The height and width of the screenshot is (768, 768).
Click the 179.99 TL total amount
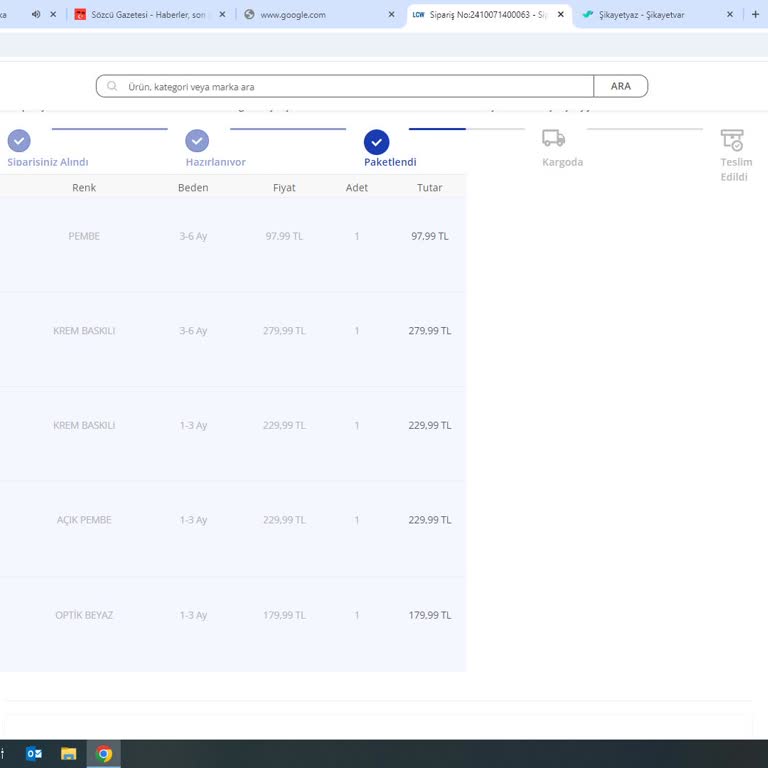430,615
